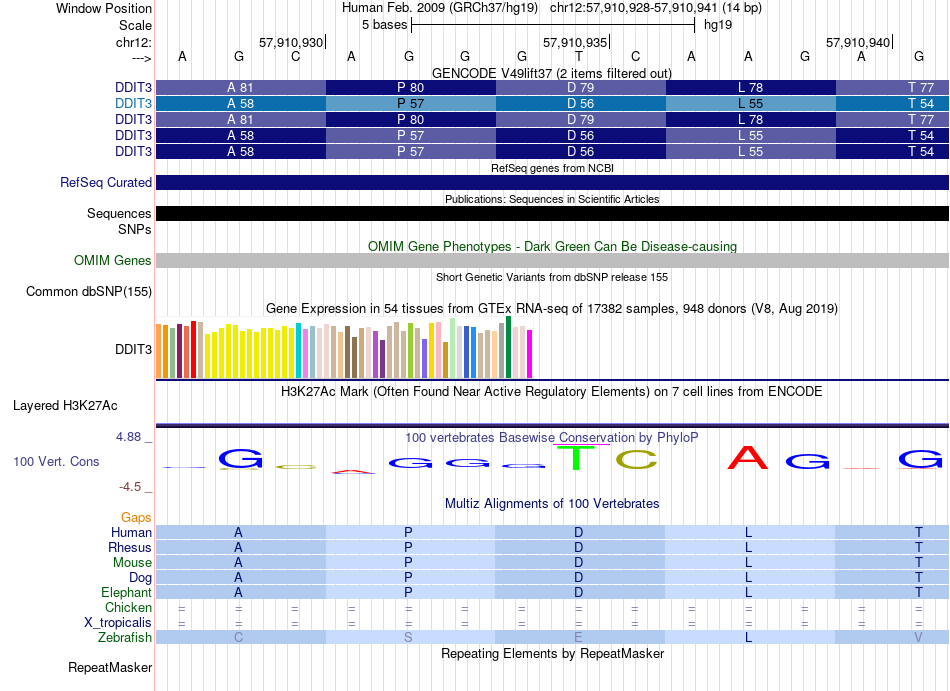Click the olive C PhyloP conservation letter
Viewport: 950px width, 691px height.
[636, 460]
